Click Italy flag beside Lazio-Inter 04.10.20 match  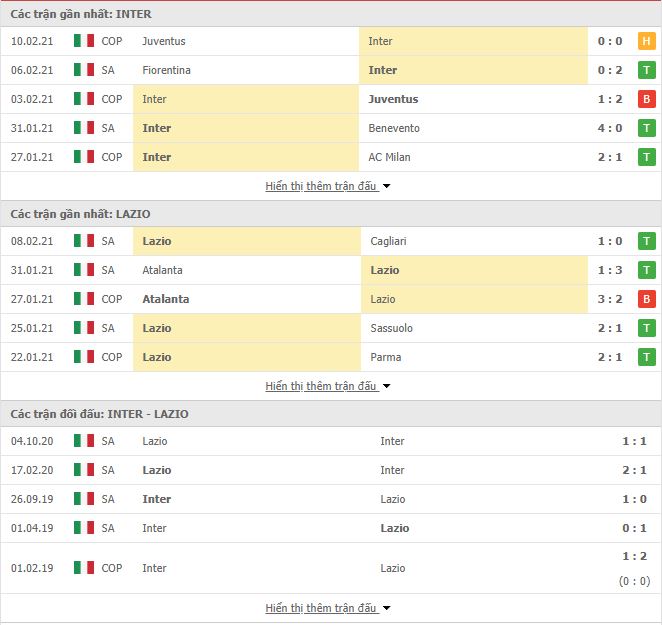coord(84,441)
